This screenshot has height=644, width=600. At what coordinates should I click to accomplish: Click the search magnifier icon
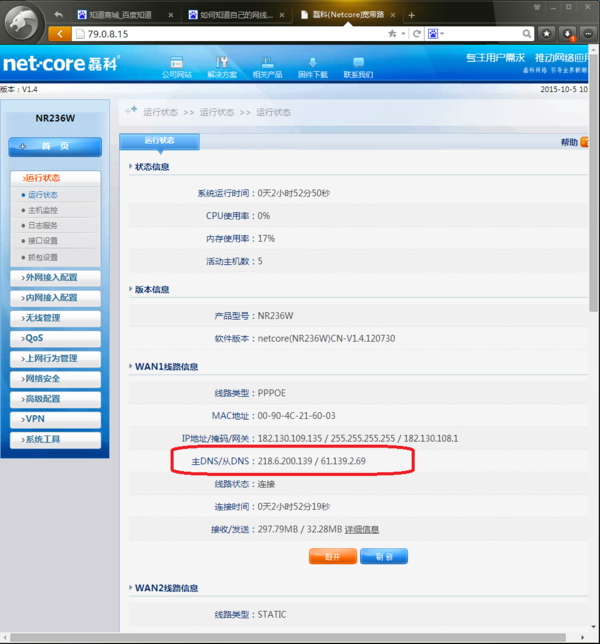(526, 34)
